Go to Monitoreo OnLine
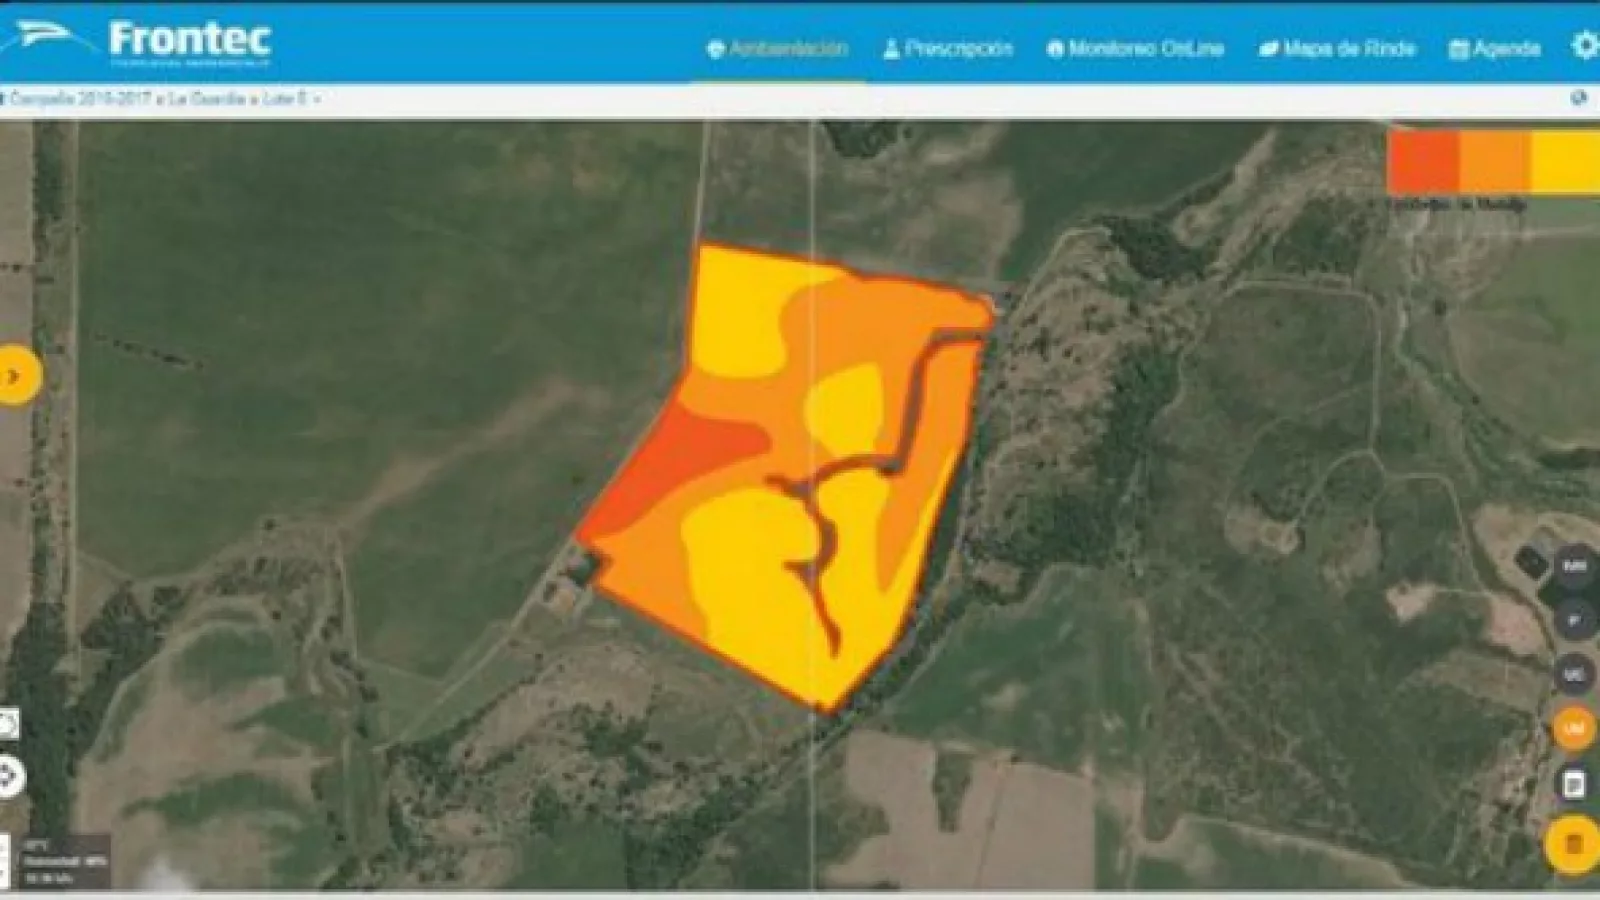This screenshot has height=900, width=1600. 1135,48
